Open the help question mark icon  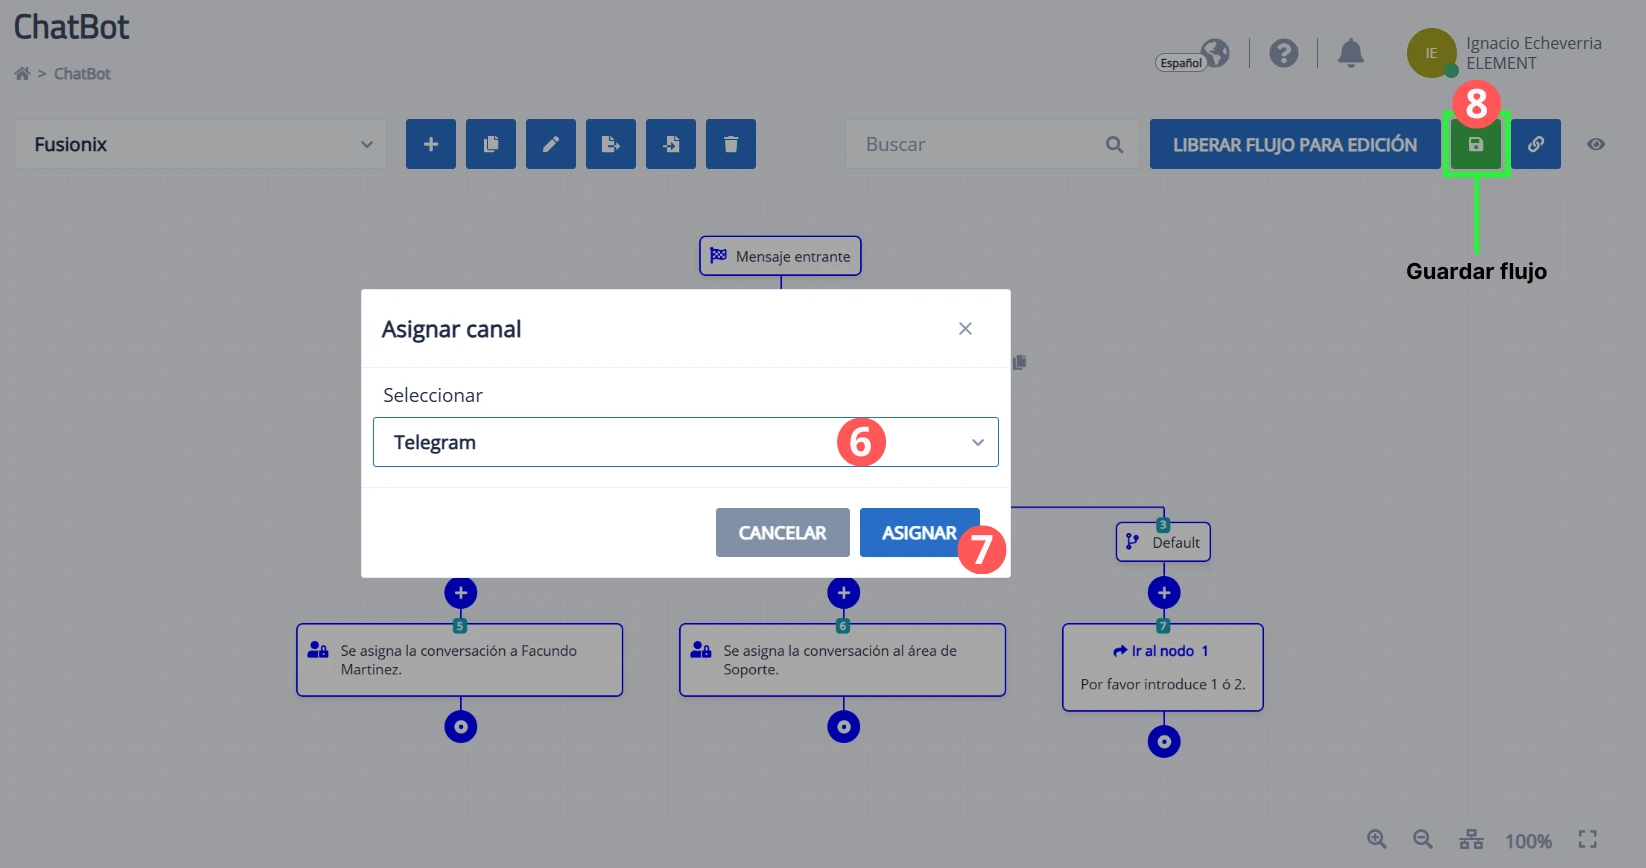coord(1284,53)
